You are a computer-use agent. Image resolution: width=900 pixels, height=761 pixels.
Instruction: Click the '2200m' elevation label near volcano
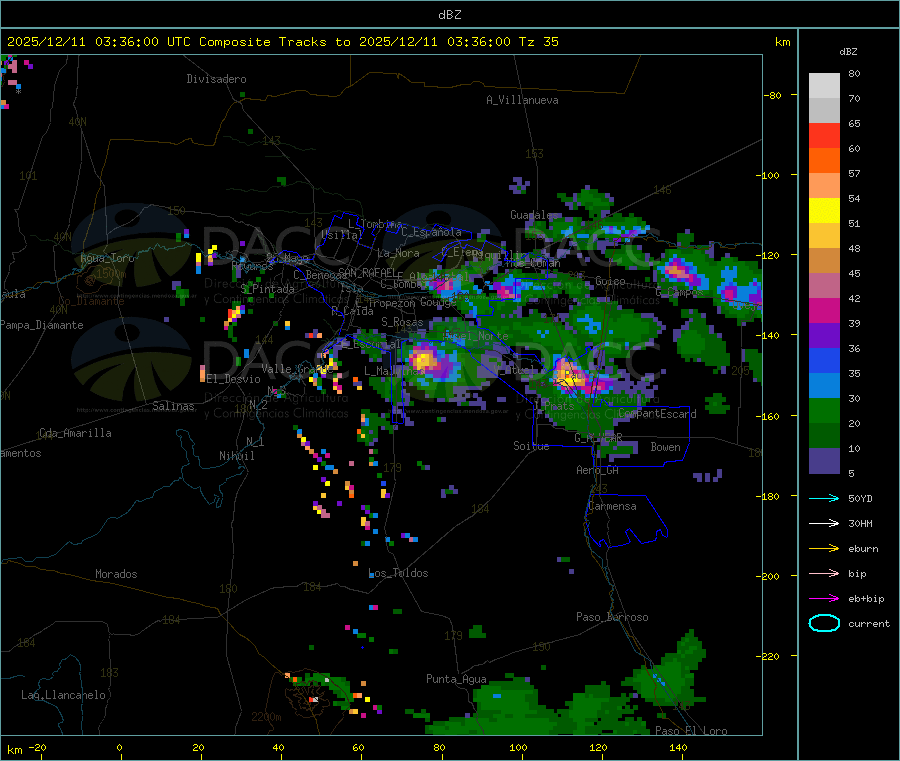[266, 717]
